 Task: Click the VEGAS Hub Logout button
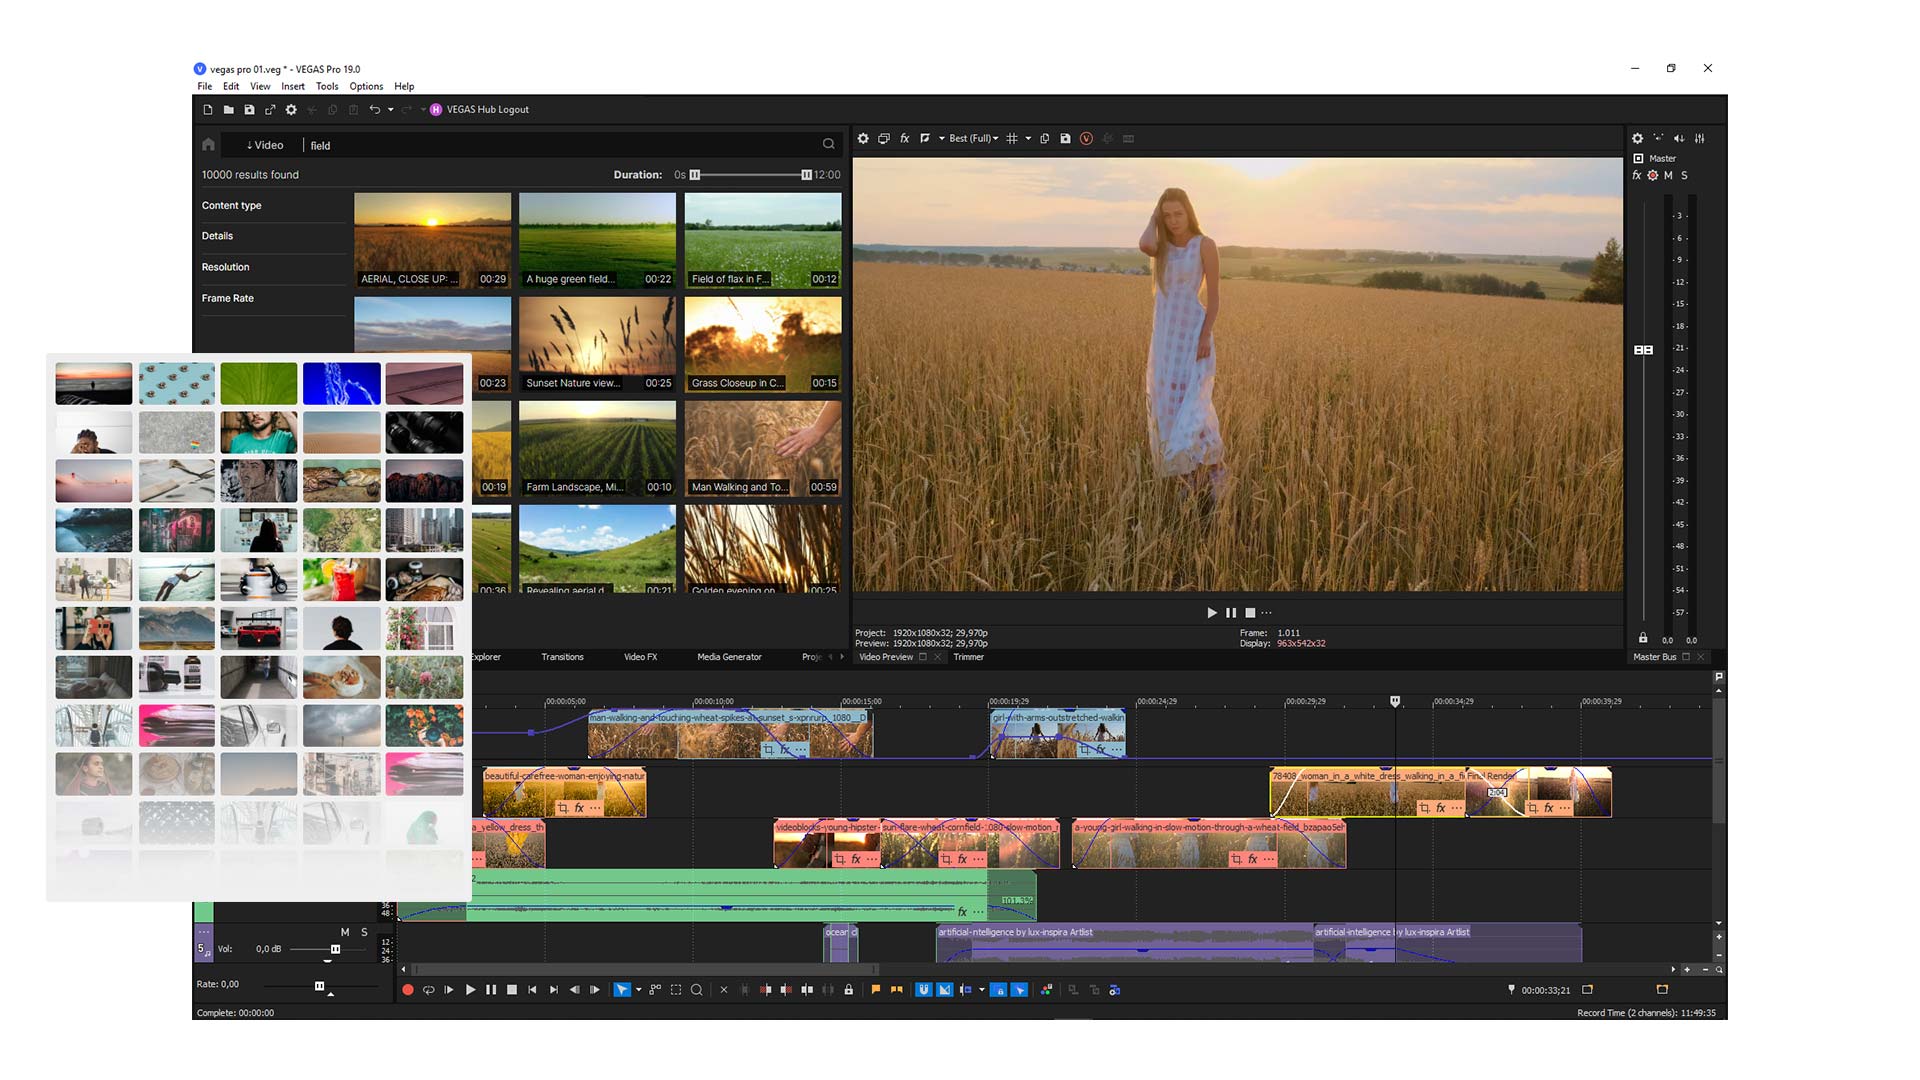coord(487,109)
